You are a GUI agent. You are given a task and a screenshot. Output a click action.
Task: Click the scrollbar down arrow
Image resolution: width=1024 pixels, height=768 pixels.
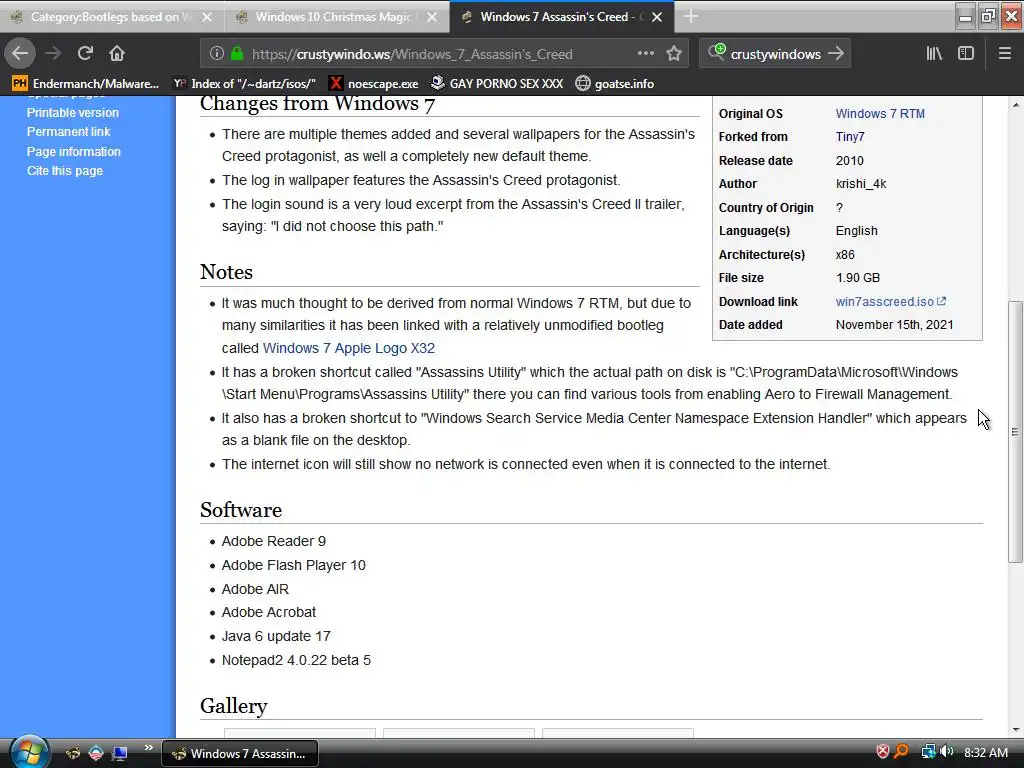(1015, 730)
